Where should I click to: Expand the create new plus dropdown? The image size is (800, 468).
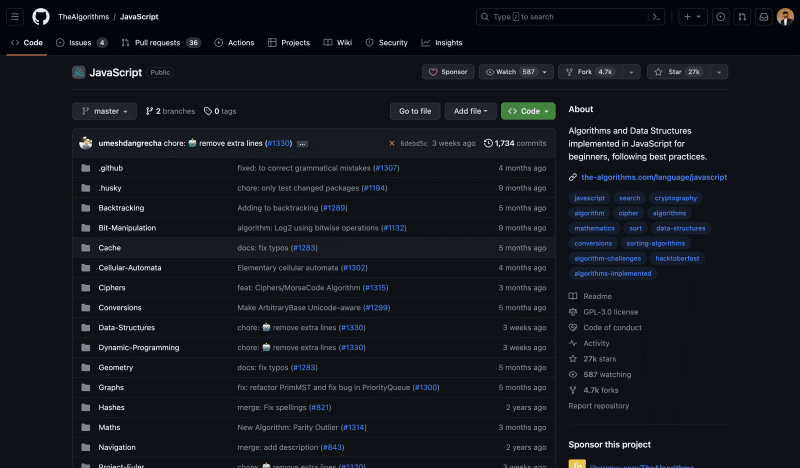(x=692, y=17)
